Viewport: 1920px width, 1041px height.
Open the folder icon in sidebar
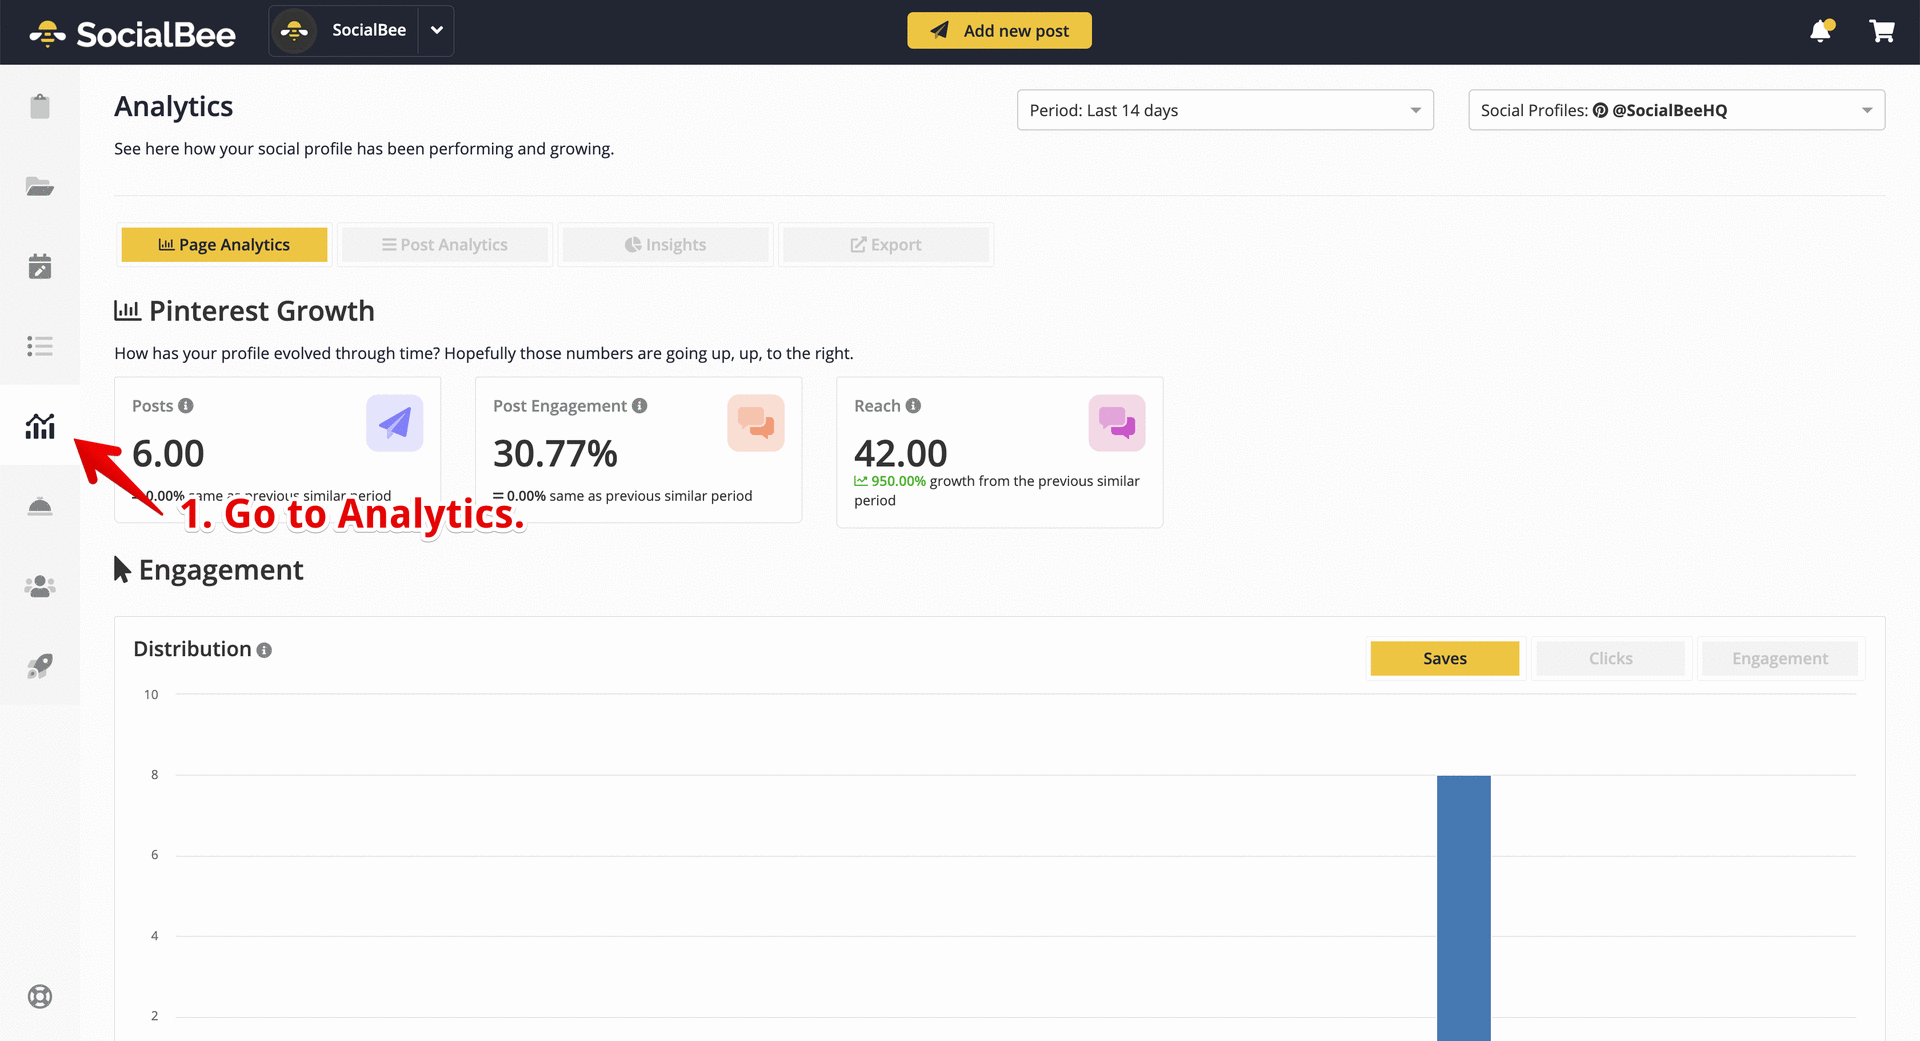(40, 186)
